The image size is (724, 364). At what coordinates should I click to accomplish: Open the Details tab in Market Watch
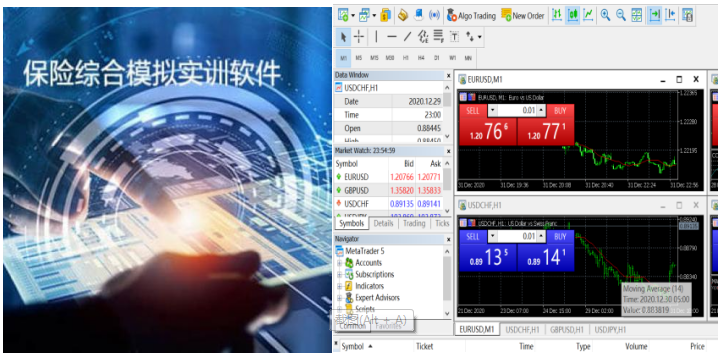pyautogui.click(x=384, y=223)
